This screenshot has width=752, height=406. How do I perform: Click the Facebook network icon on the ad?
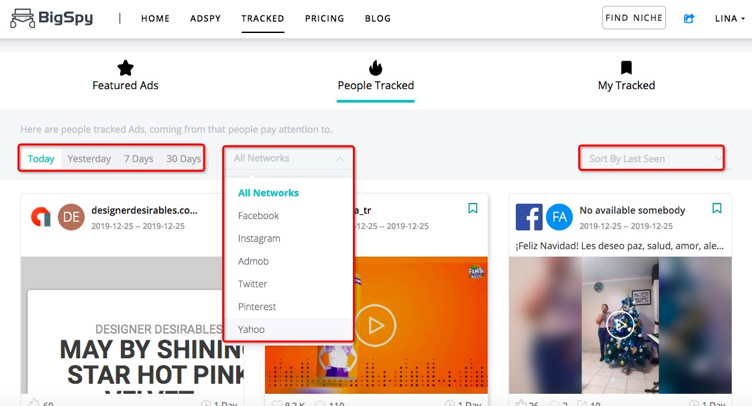pyautogui.click(x=529, y=217)
